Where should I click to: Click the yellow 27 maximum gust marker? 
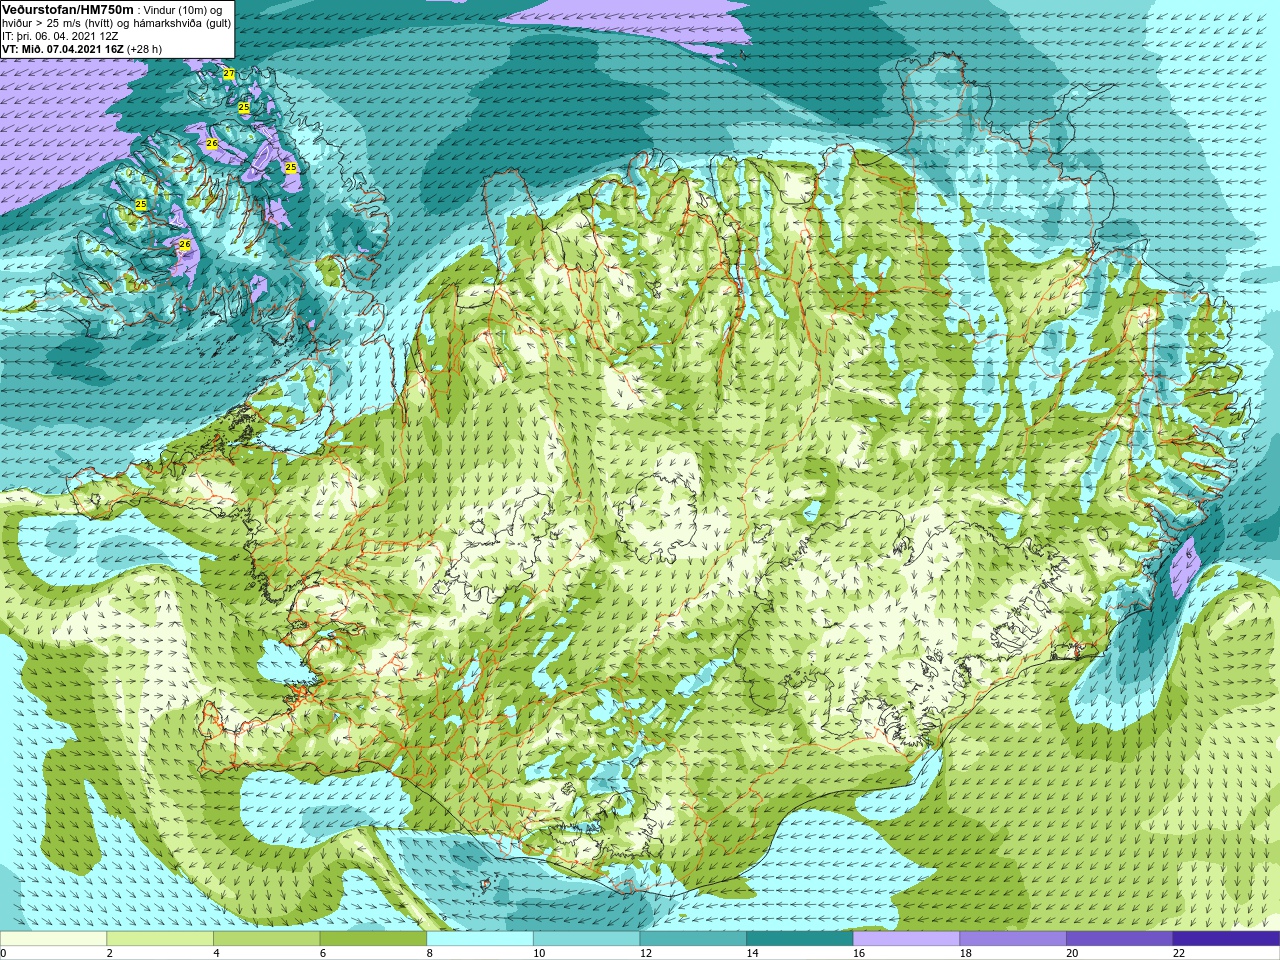pos(229,74)
